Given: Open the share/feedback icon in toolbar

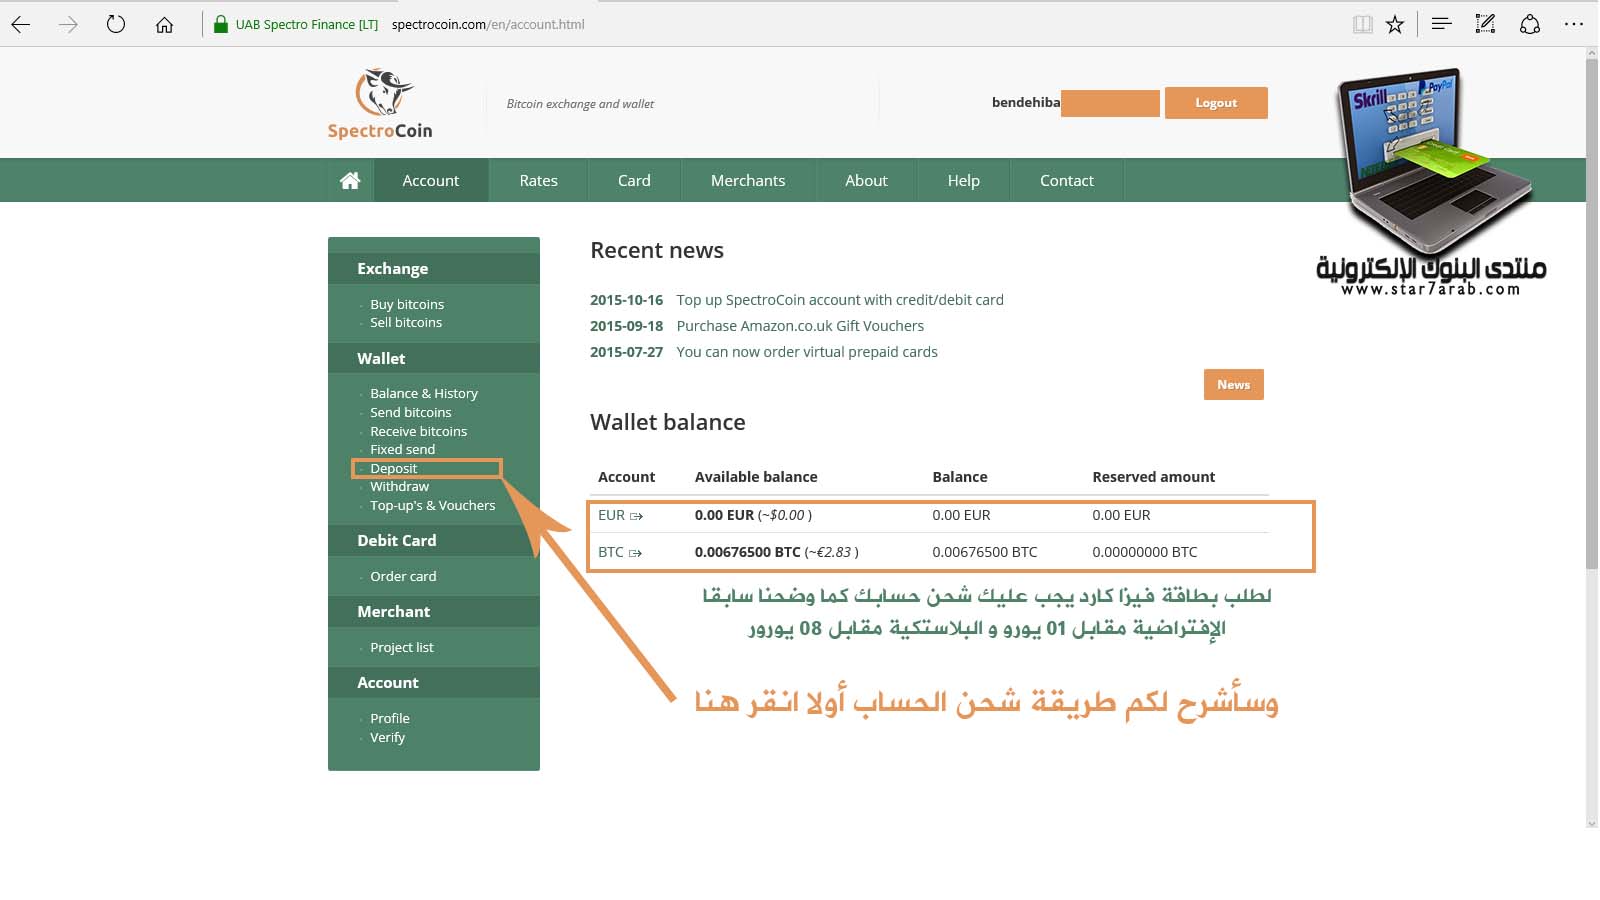Looking at the screenshot, I should point(1530,24).
